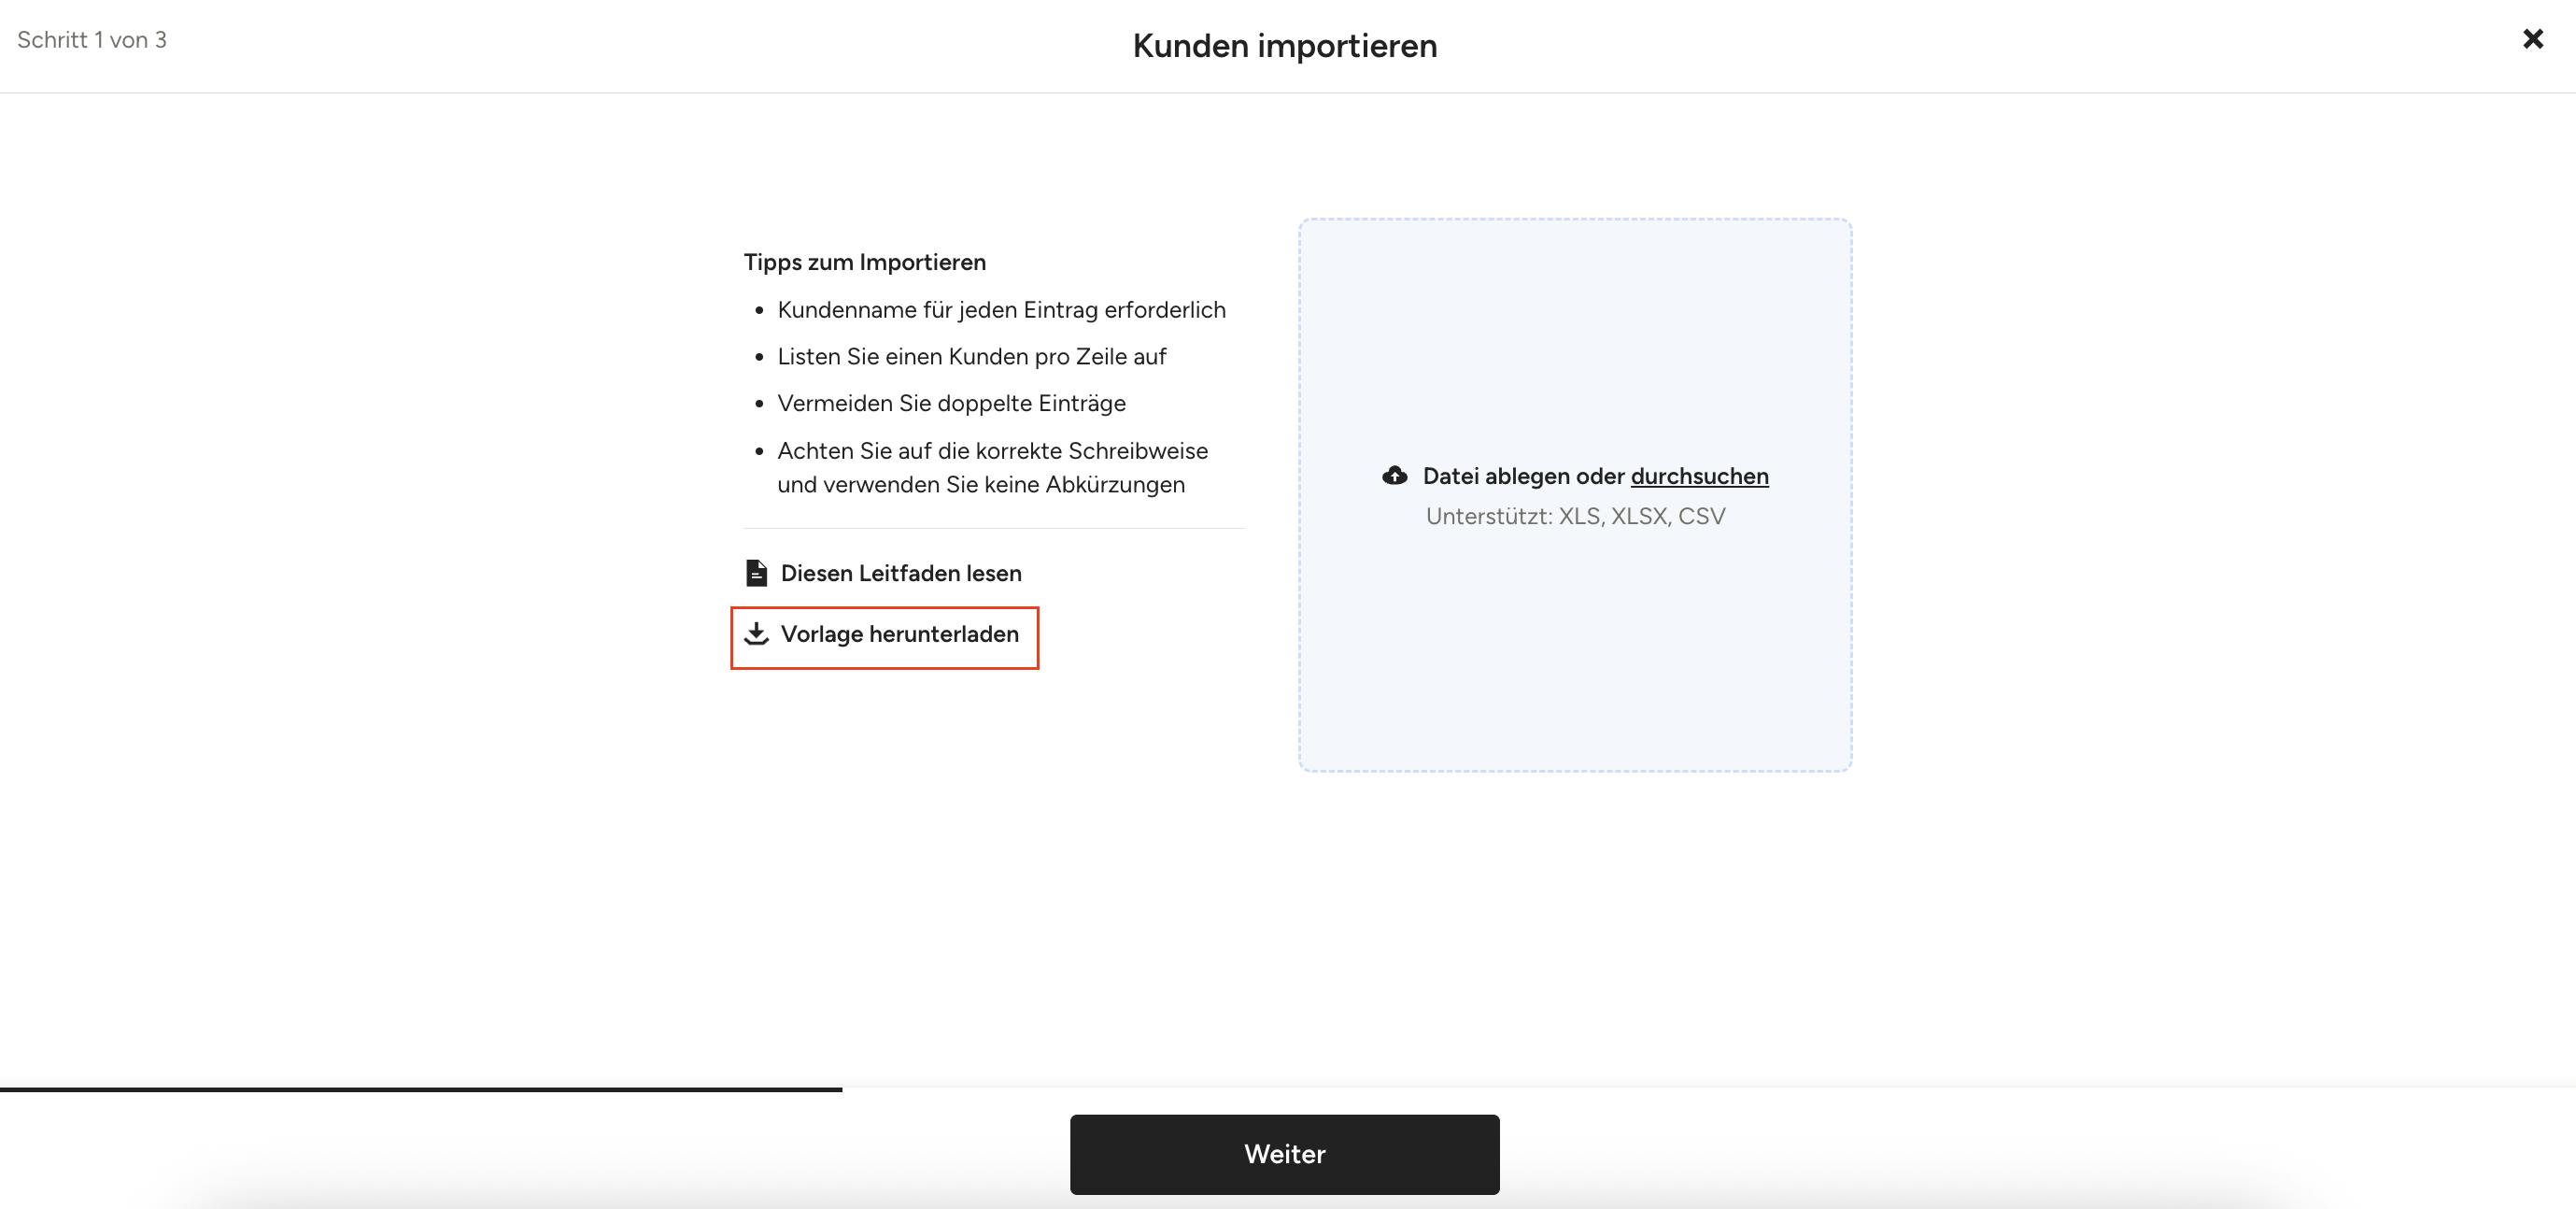Click the "Schritt 1 von 3" step indicator
This screenshot has width=2576, height=1209.
click(x=92, y=40)
